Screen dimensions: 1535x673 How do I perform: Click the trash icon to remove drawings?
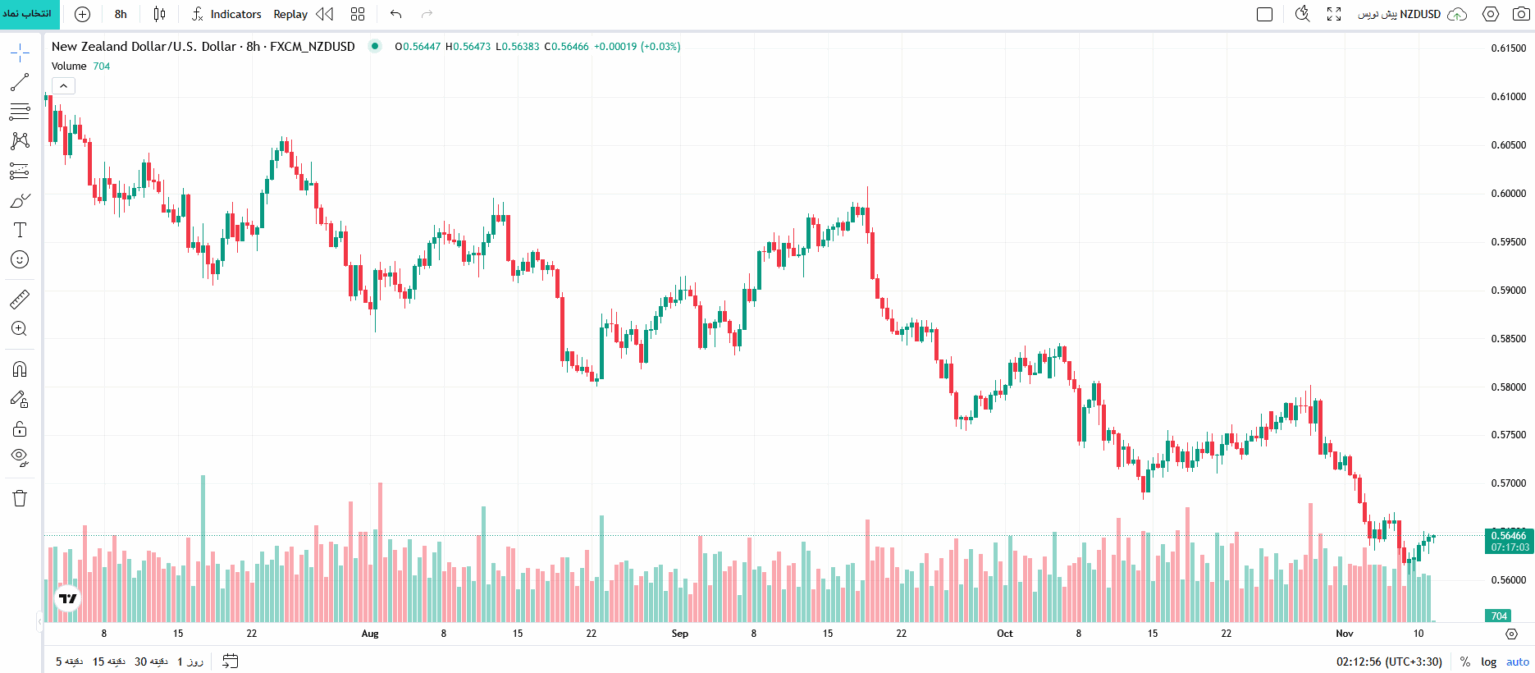pos(19,497)
